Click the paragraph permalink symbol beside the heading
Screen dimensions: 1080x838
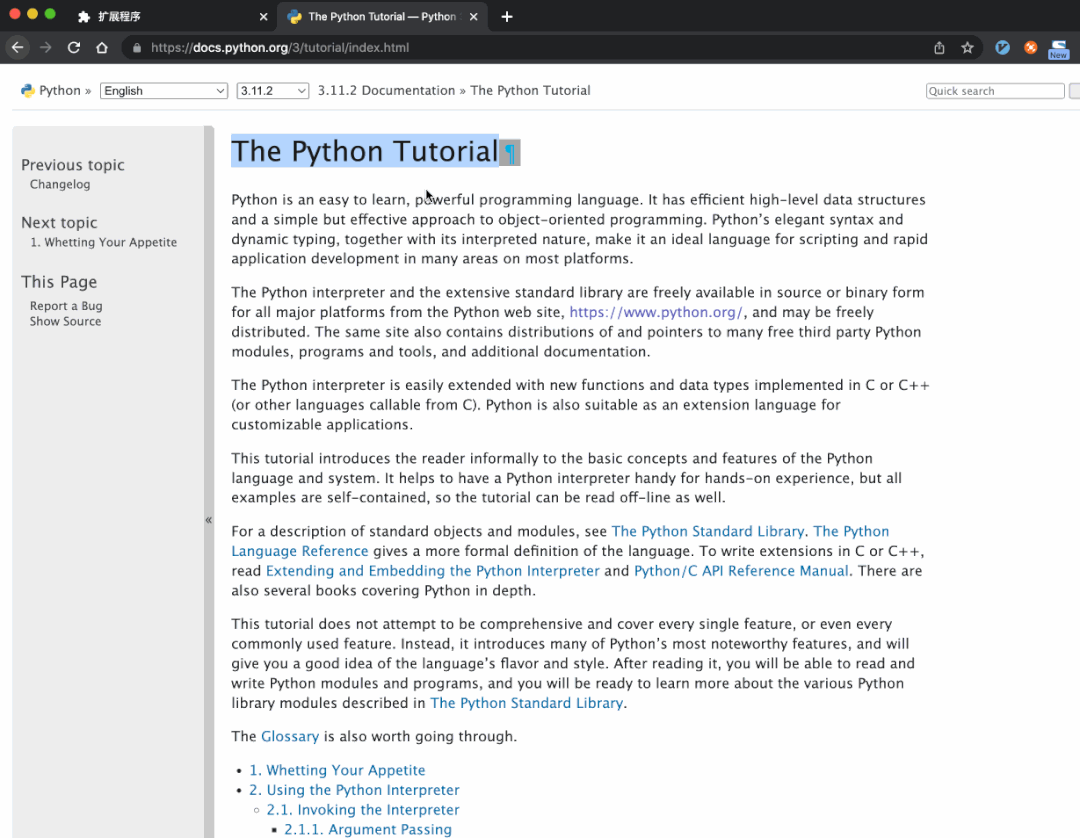(510, 152)
